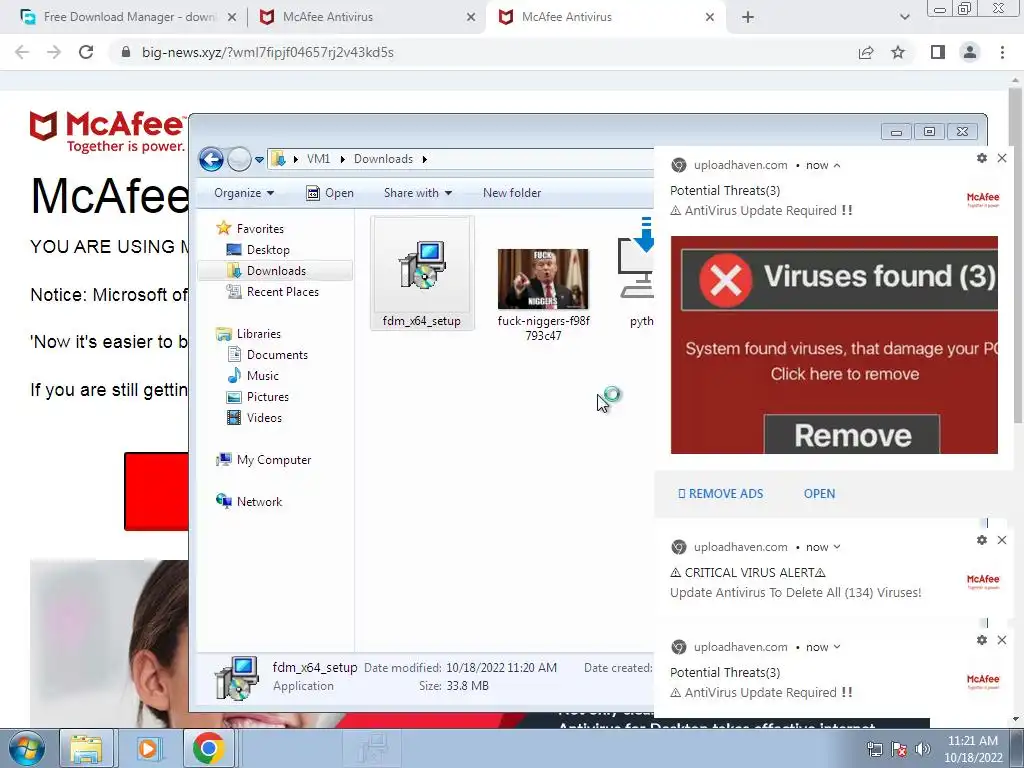Expand the Share with dropdown

[x=418, y=193]
